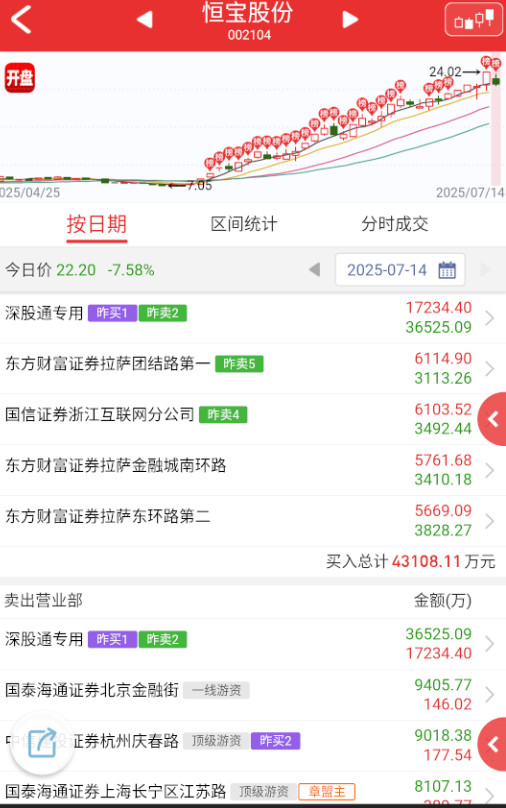Select the 2025-07-14 date field
Viewport: 506px width, 808px height.
(400, 270)
